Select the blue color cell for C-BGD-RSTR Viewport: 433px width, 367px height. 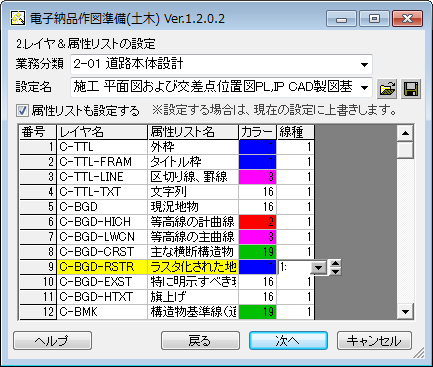click(x=257, y=267)
